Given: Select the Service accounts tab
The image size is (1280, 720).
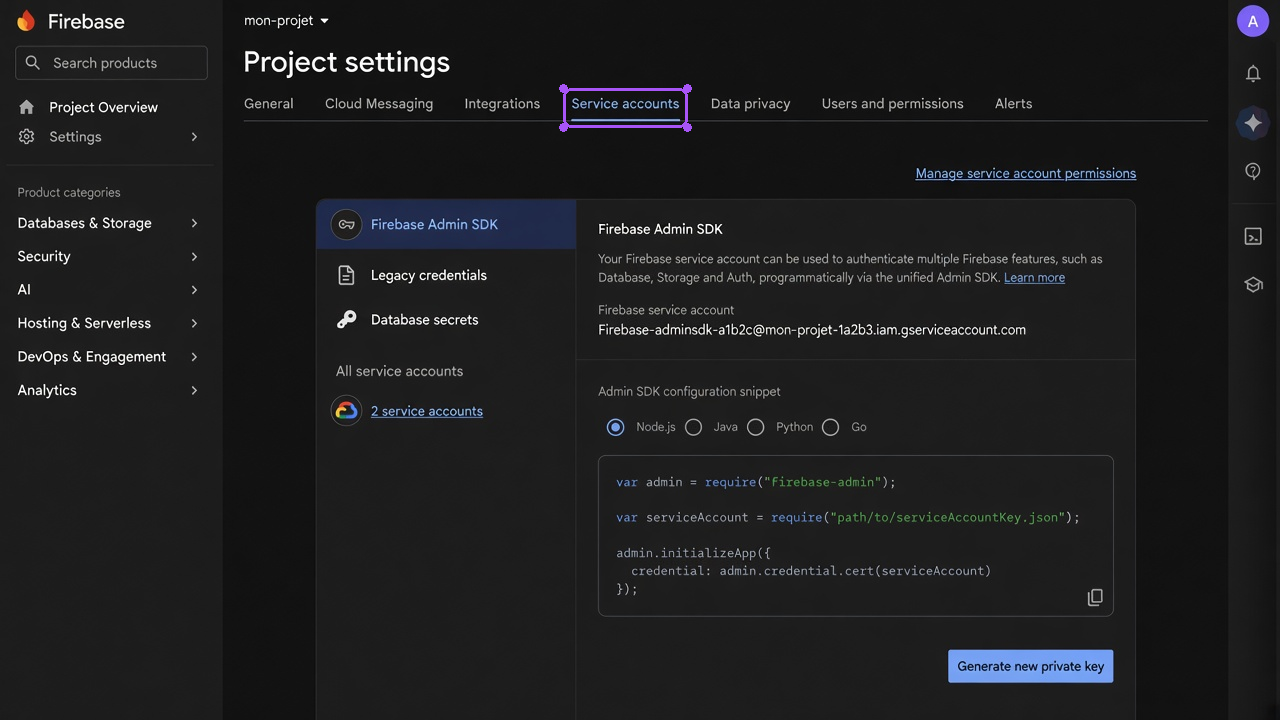Looking at the screenshot, I should pyautogui.click(x=625, y=104).
